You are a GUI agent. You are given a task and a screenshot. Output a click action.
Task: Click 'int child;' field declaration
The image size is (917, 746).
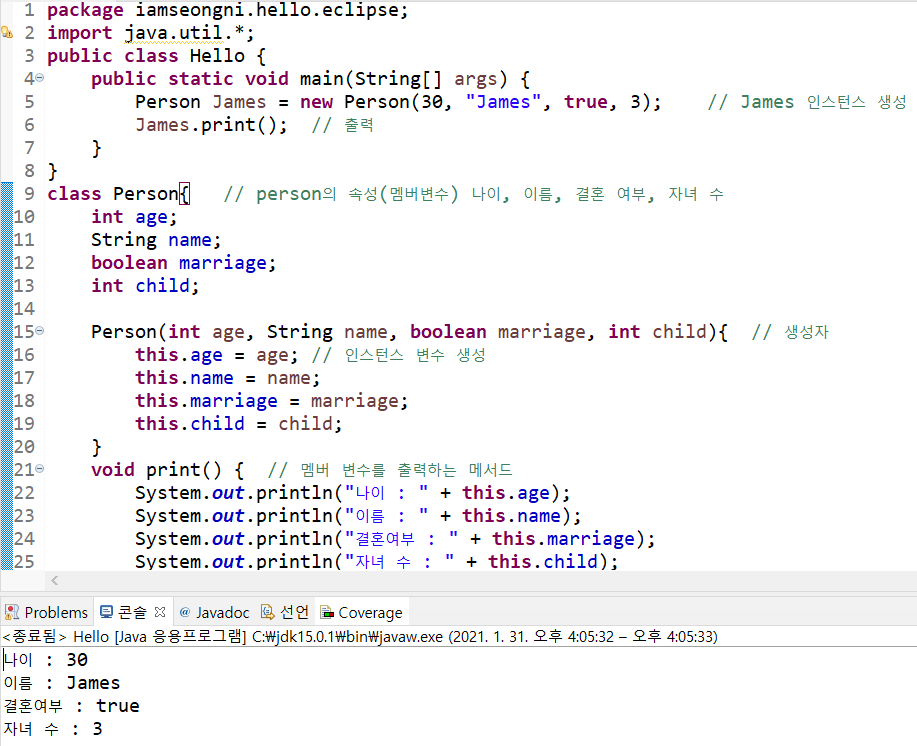(145, 286)
